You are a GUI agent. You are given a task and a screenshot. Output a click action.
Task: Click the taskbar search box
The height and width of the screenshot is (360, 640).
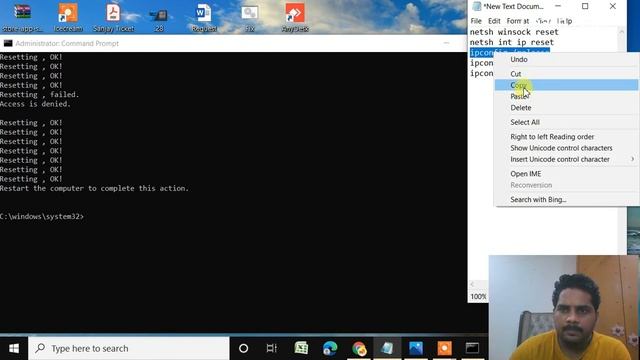coord(129,348)
